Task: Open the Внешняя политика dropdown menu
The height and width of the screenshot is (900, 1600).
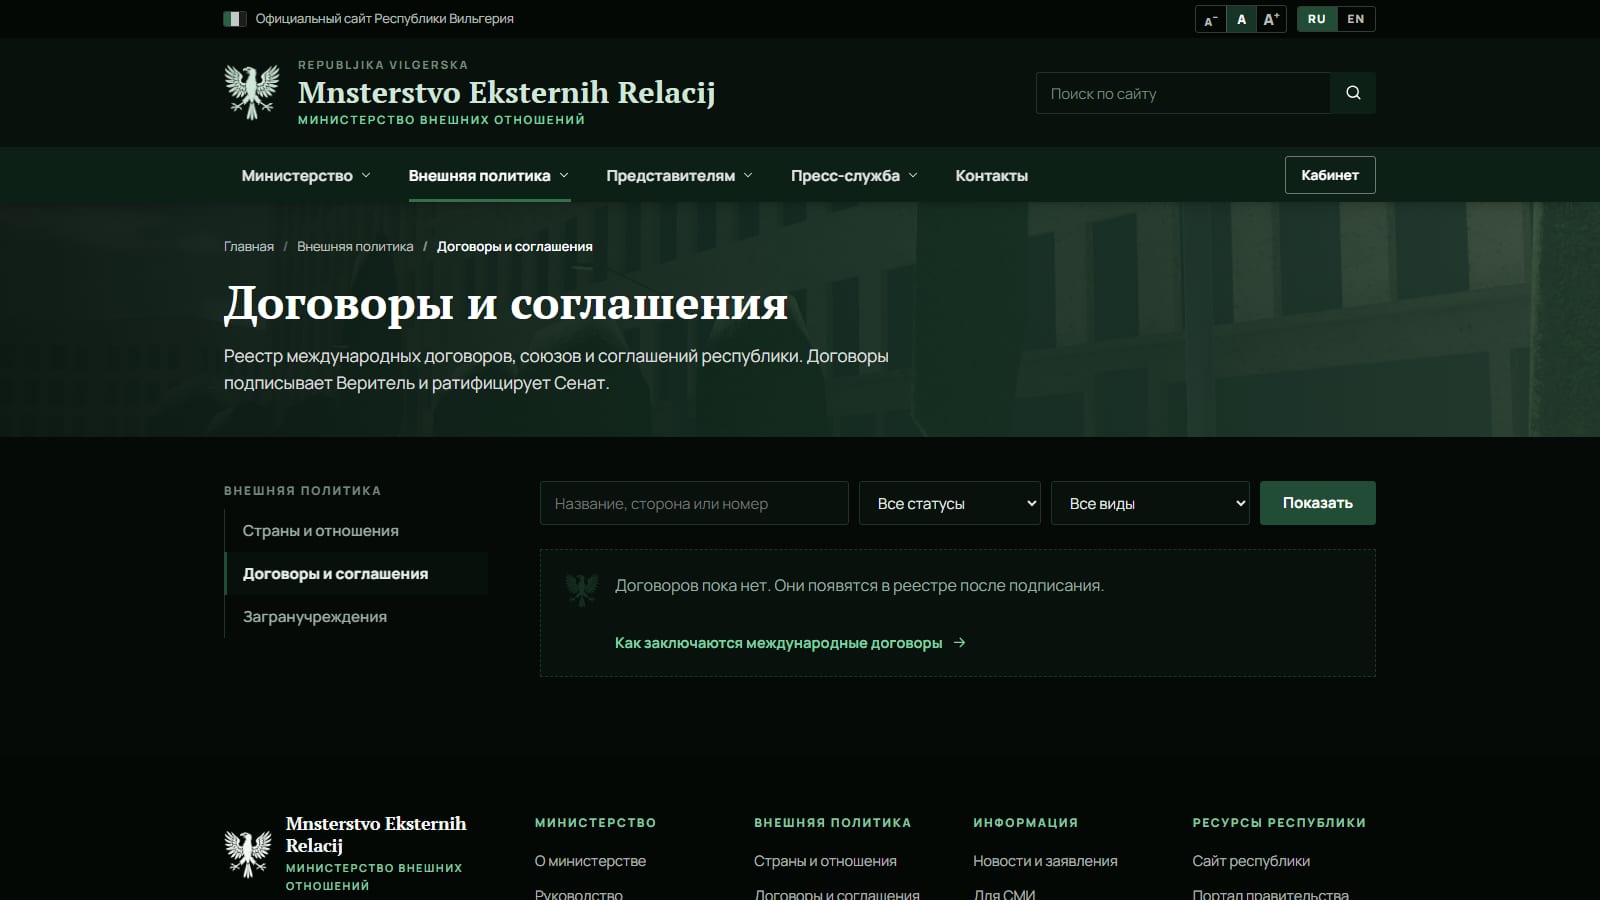Action: tap(489, 176)
